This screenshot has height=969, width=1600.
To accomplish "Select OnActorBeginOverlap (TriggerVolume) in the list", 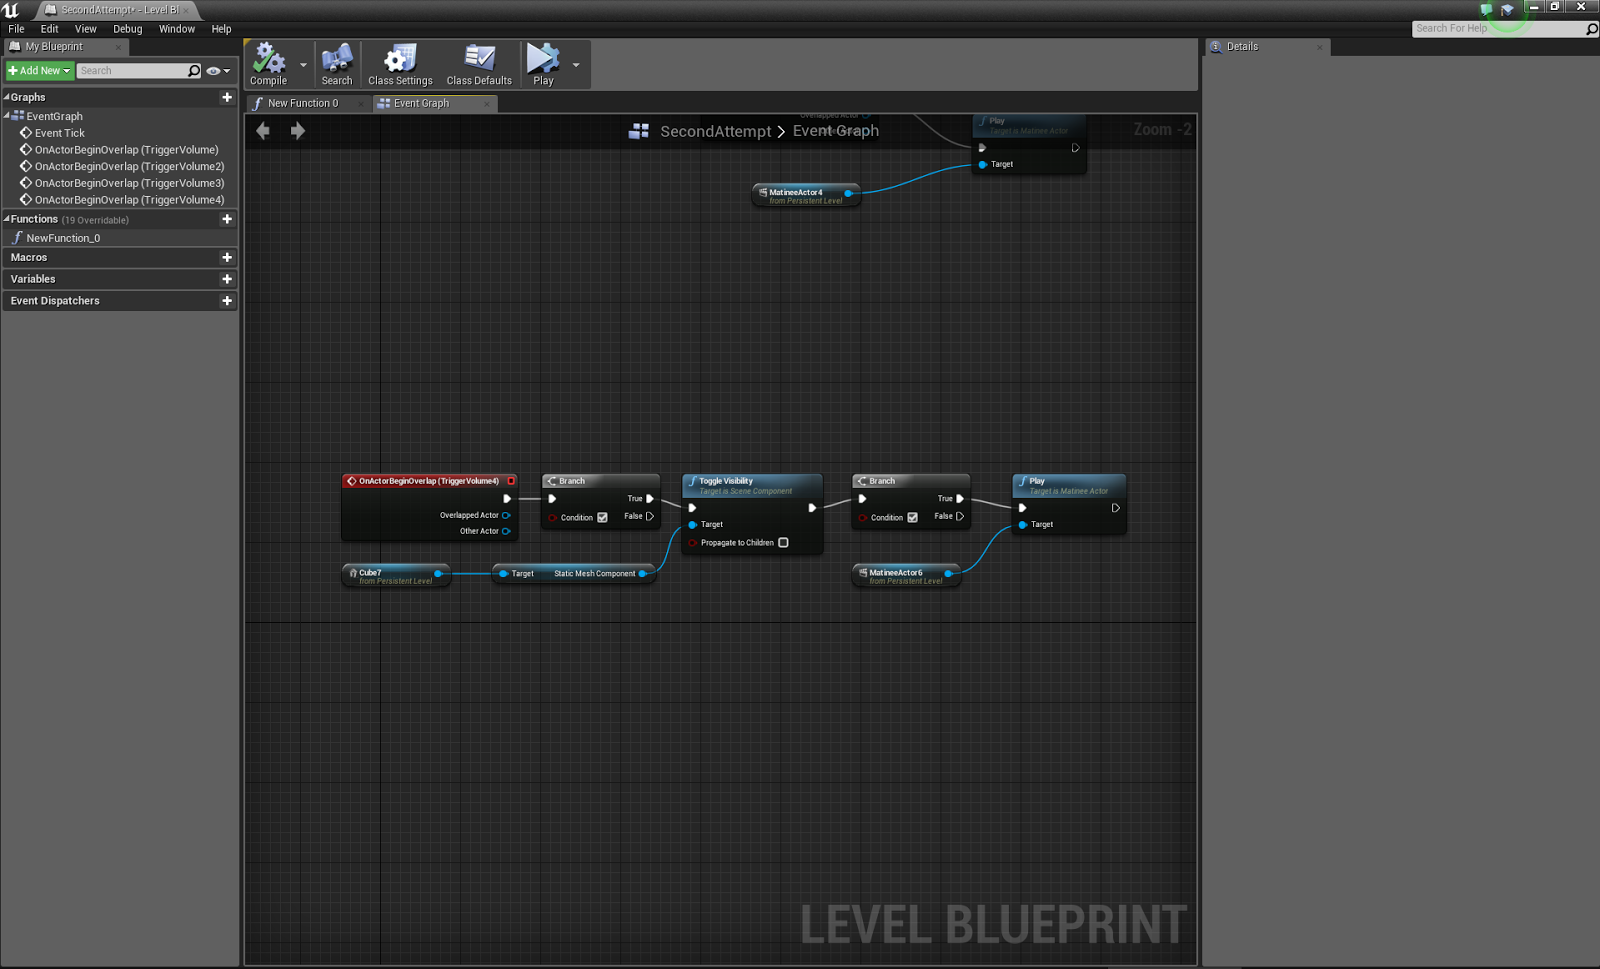I will click(x=126, y=150).
